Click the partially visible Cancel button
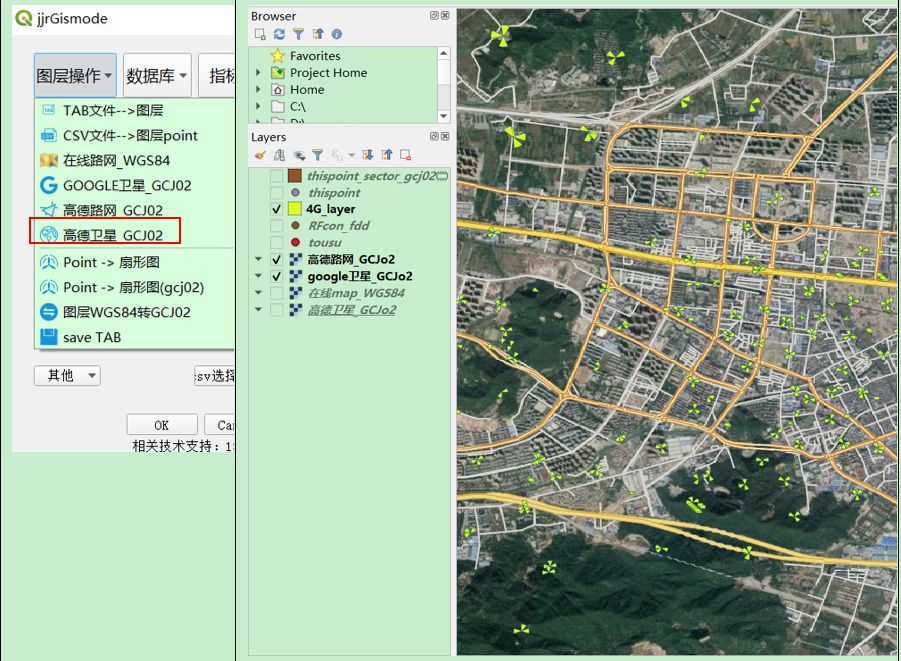Image resolution: width=901 pixels, height=661 pixels. pyautogui.click(x=220, y=425)
